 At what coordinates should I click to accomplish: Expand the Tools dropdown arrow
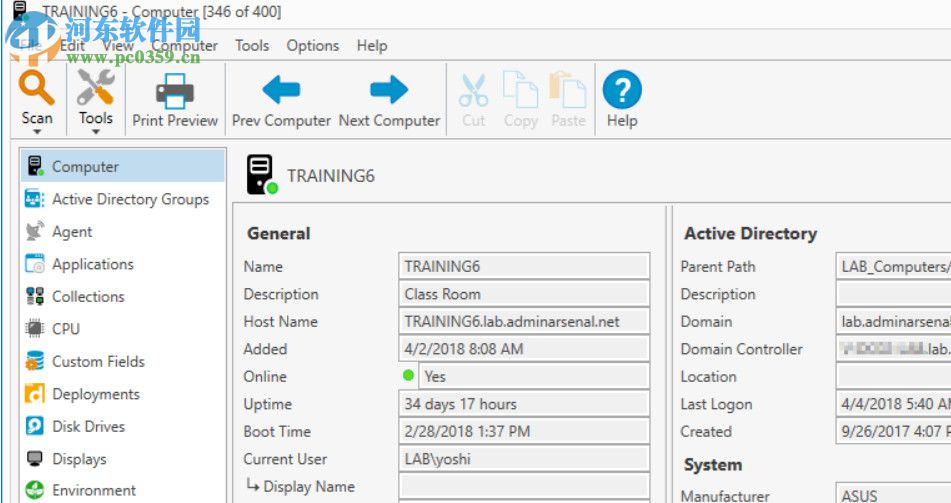96,132
